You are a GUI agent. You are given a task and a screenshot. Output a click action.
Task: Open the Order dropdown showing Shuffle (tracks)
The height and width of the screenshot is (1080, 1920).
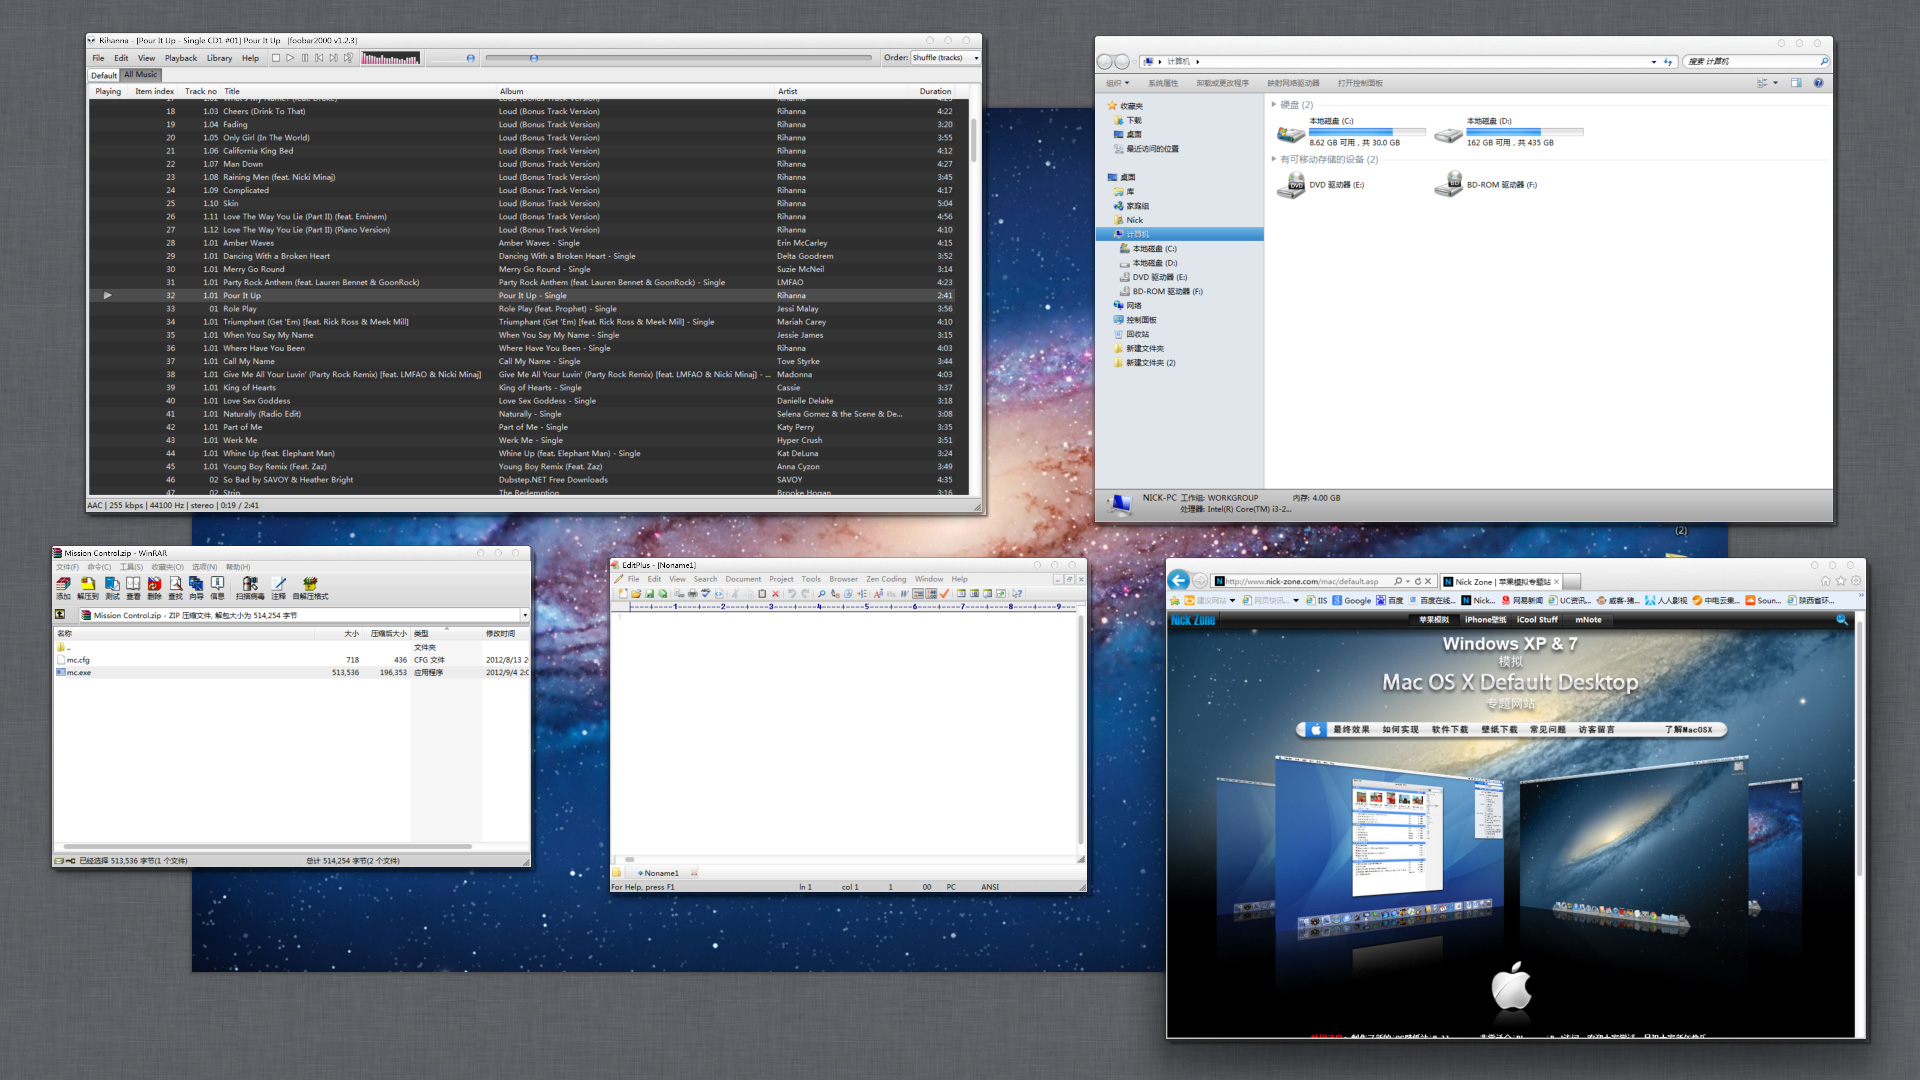coord(945,58)
